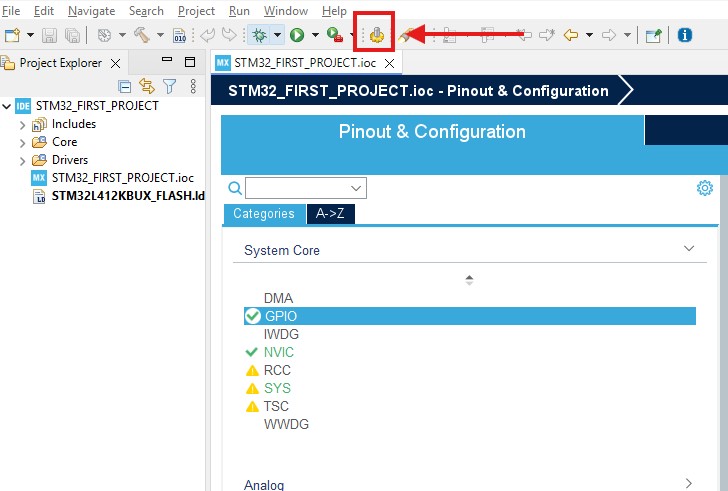Click the binary 010 file icon
The image size is (728, 491).
[x=179, y=35]
